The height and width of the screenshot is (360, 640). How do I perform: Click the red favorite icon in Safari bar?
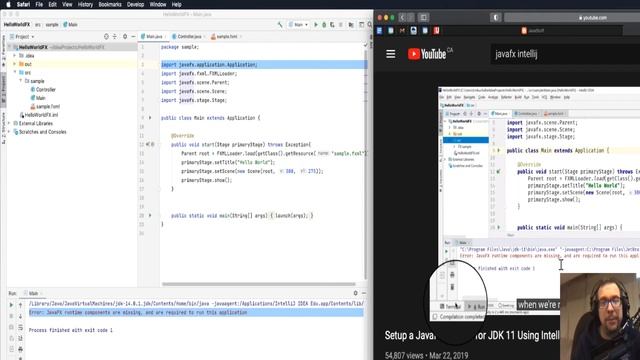[x=436, y=31]
